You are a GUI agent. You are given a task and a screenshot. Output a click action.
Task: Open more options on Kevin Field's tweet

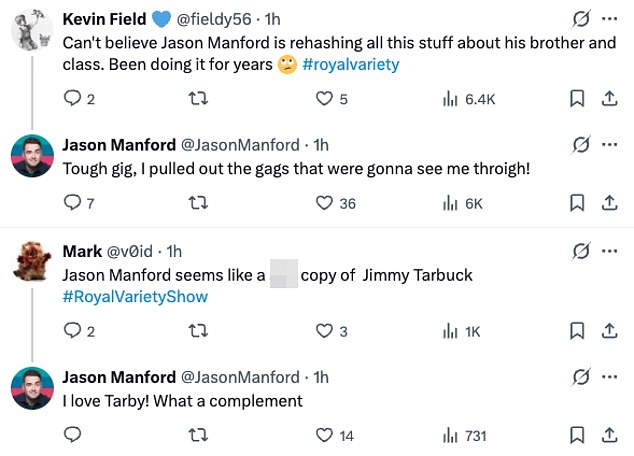pos(609,19)
